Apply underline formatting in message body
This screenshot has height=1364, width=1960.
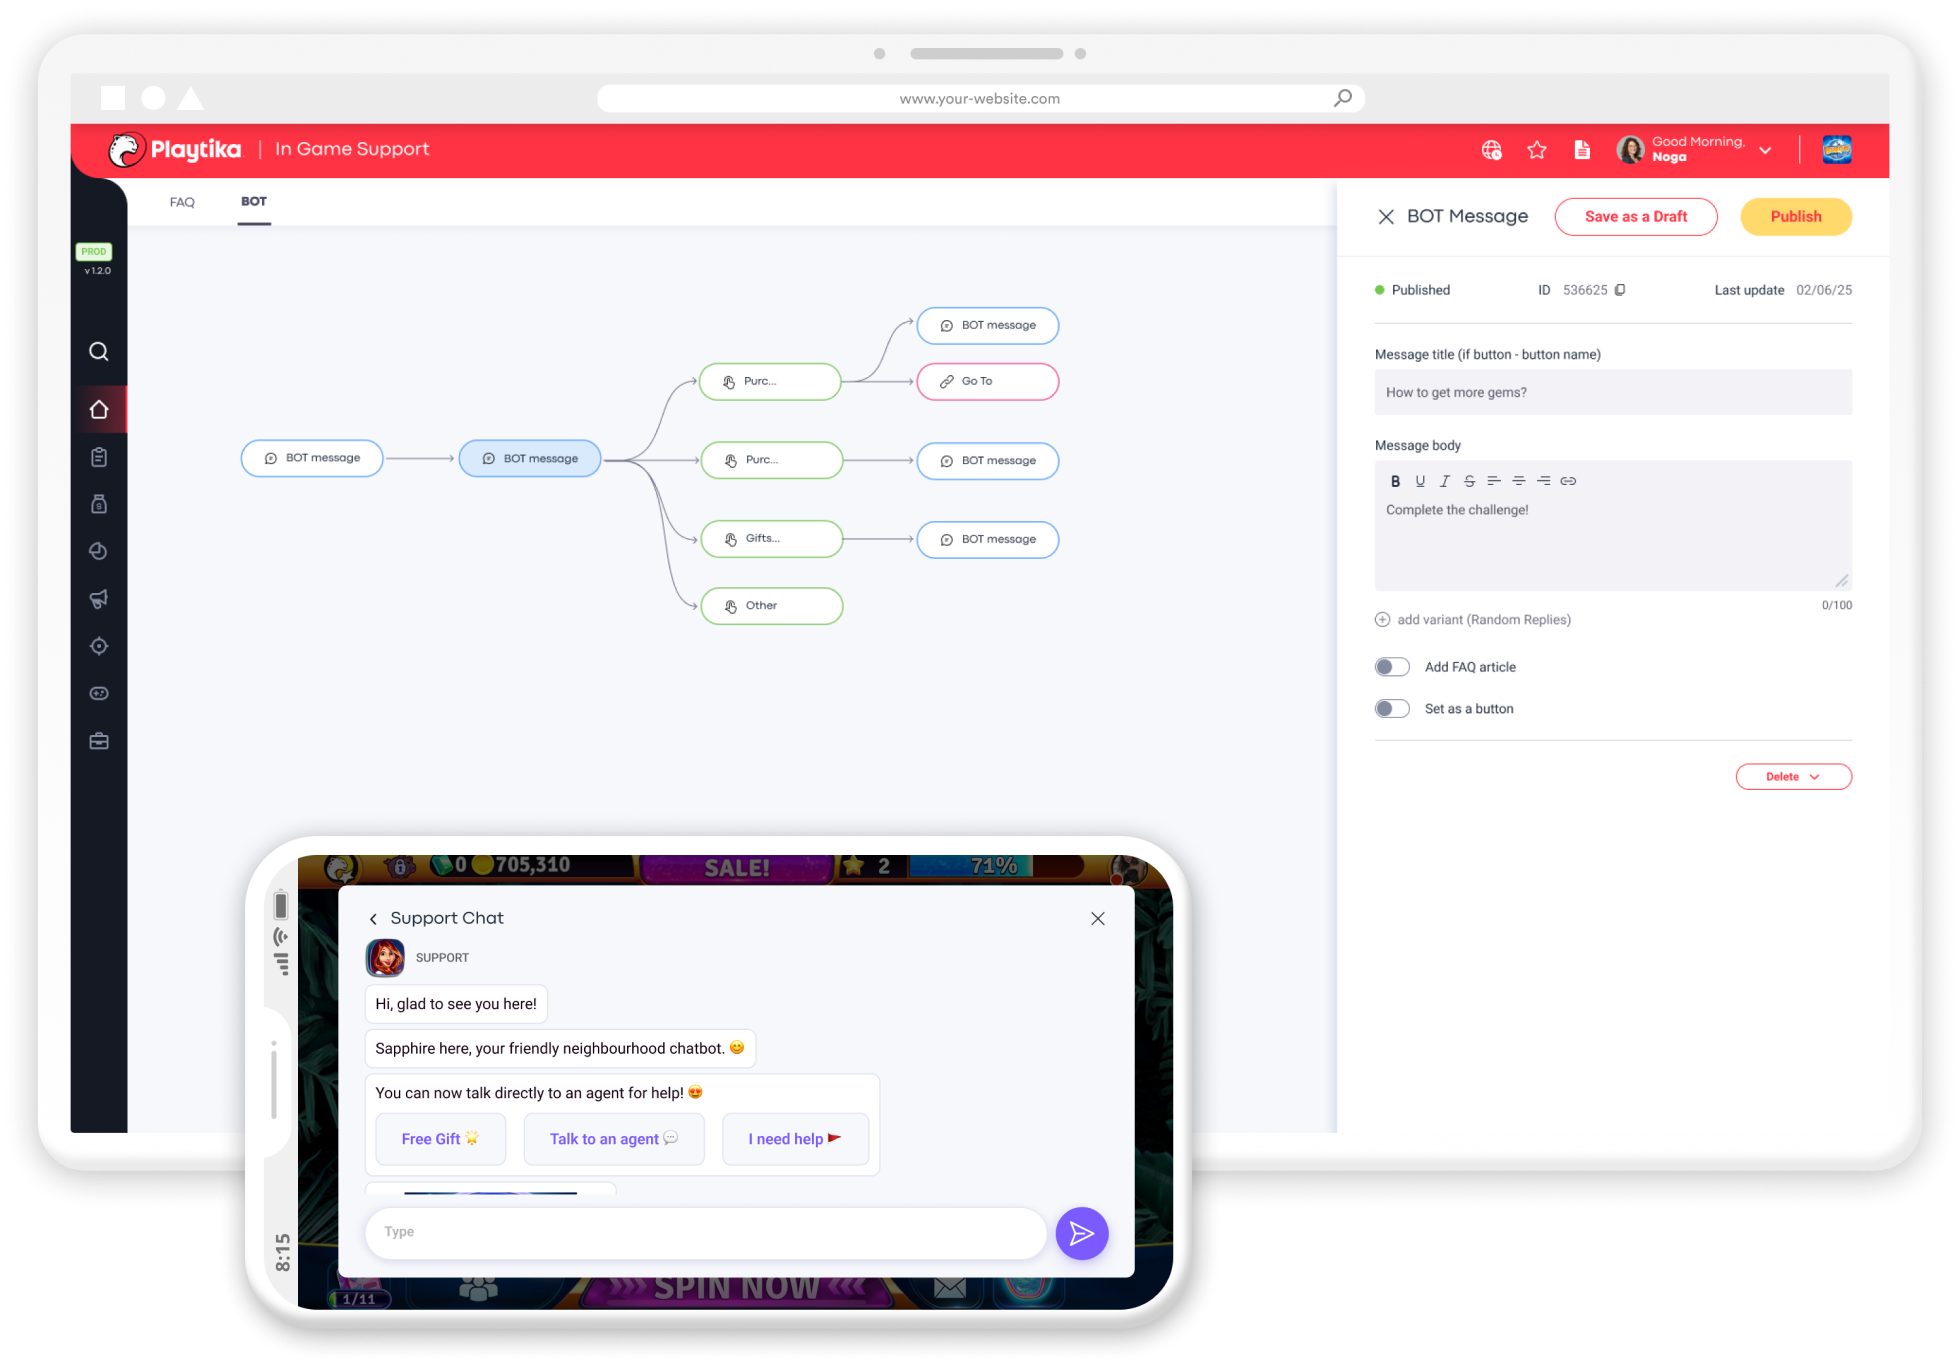click(1420, 481)
